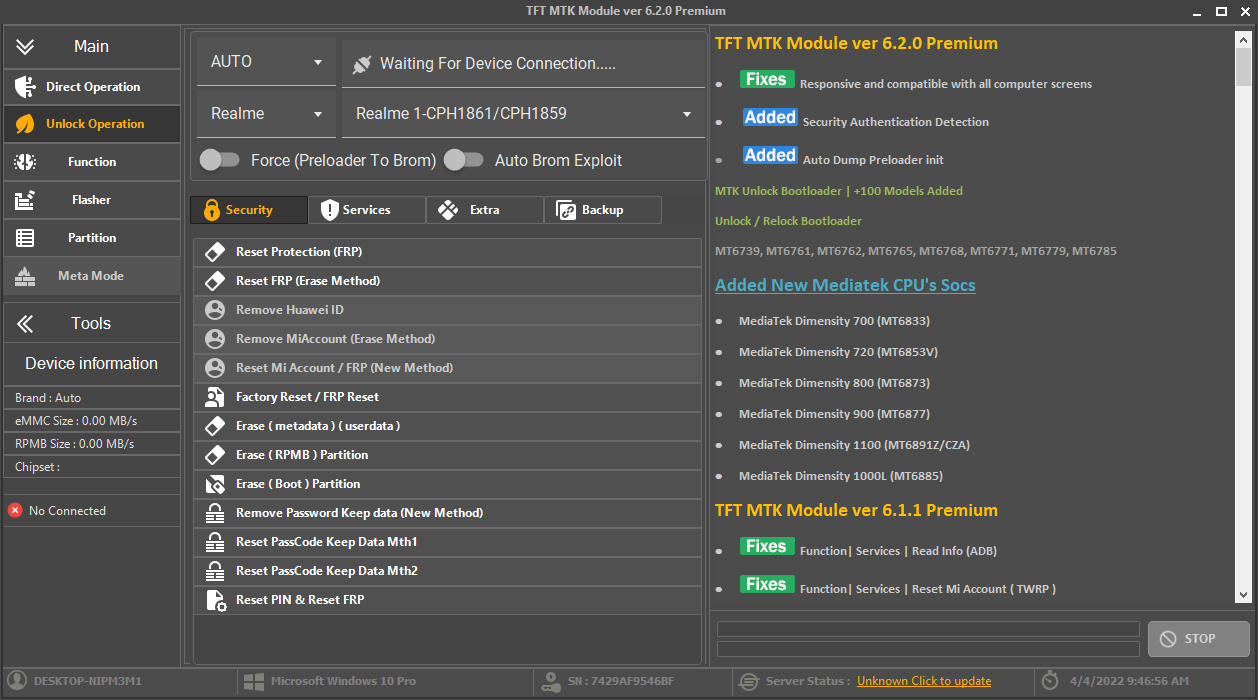The width and height of the screenshot is (1258, 700).
Task: Click the Unknown Click to update server link
Action: coord(923,681)
